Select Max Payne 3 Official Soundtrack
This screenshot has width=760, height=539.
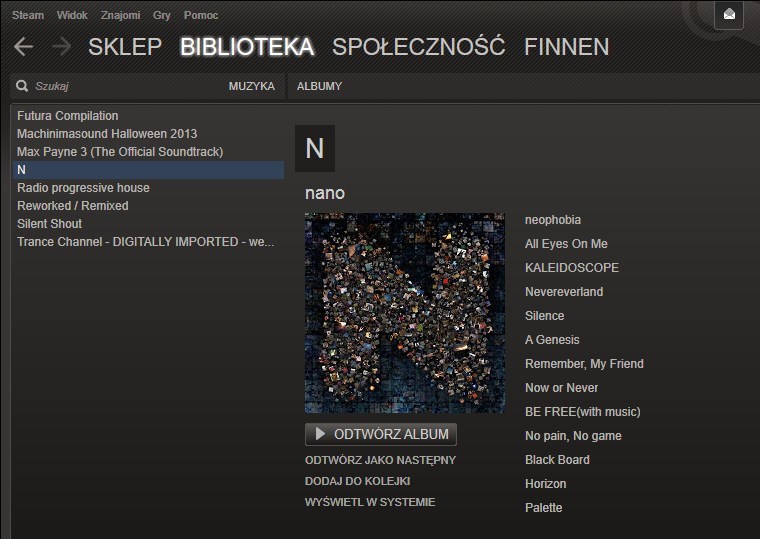[148, 152]
